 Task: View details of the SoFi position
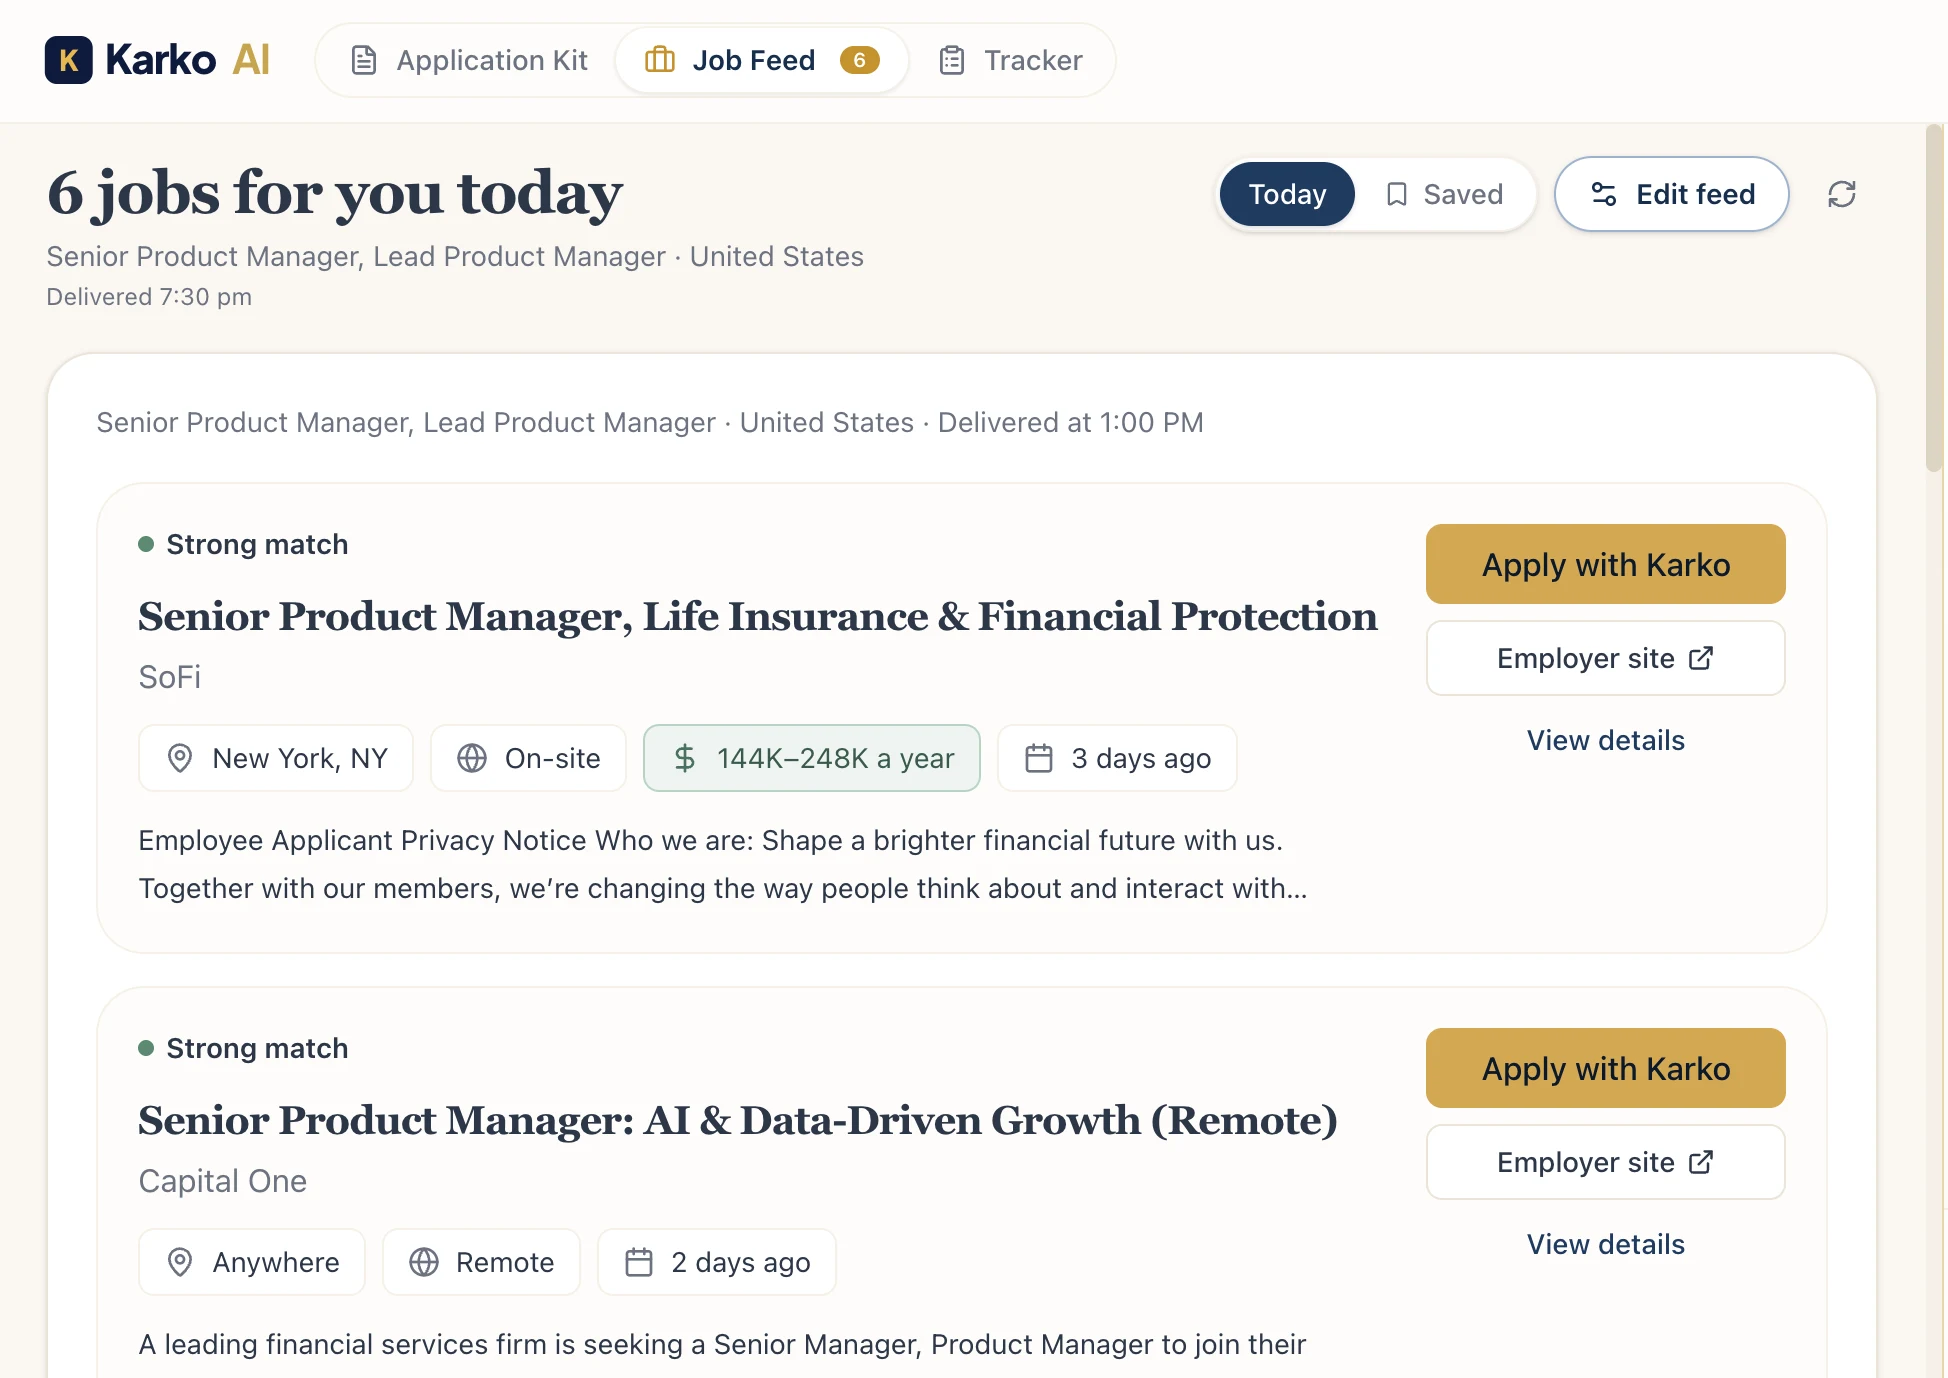pyautogui.click(x=1605, y=740)
